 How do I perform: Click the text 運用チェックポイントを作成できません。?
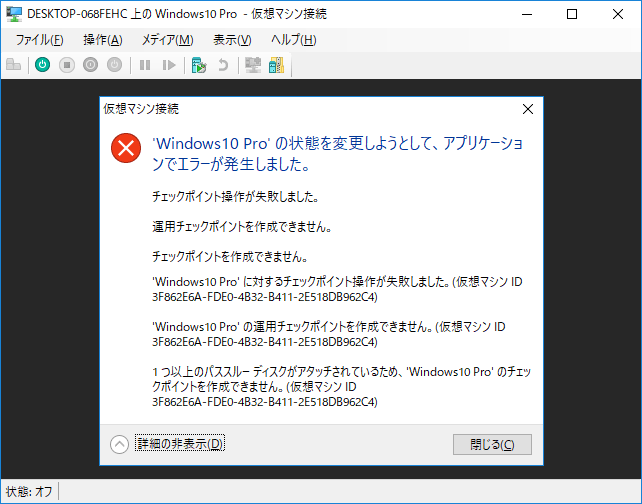[242, 226]
